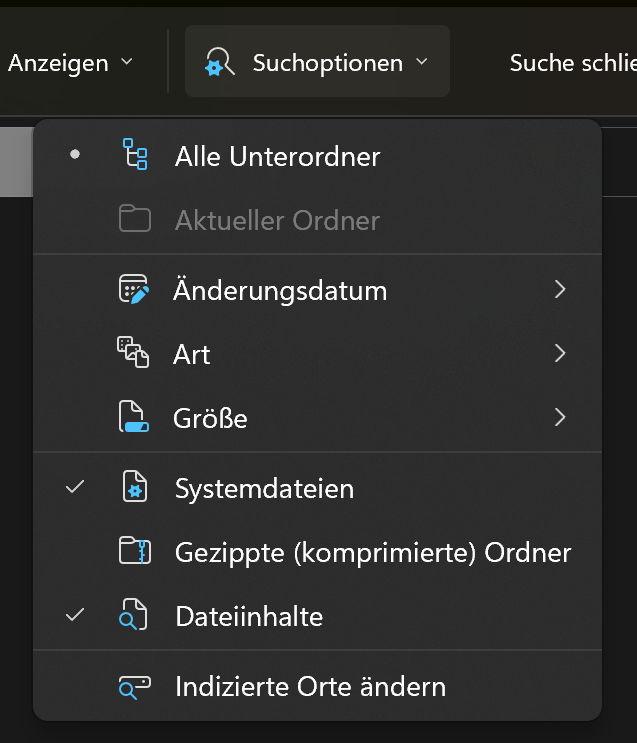Click the zipped folder icon
This screenshot has width=637, height=743.
pyautogui.click(x=134, y=552)
